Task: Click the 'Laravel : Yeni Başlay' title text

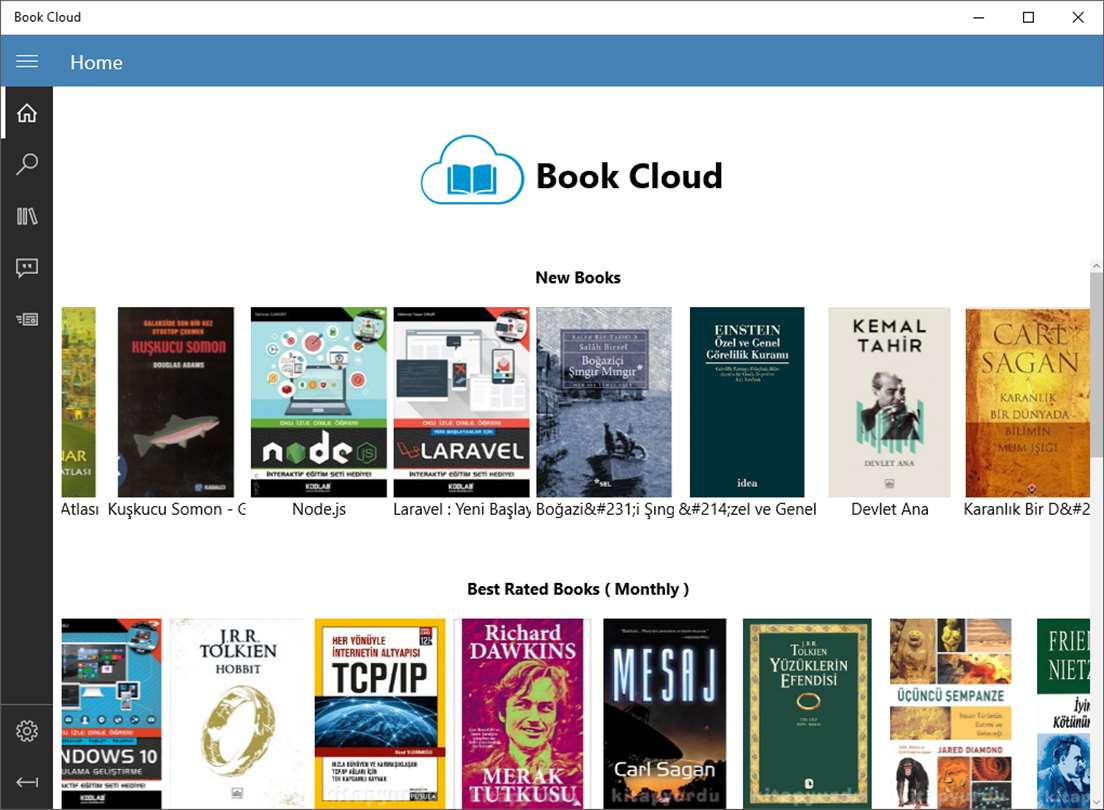Action: [x=462, y=509]
